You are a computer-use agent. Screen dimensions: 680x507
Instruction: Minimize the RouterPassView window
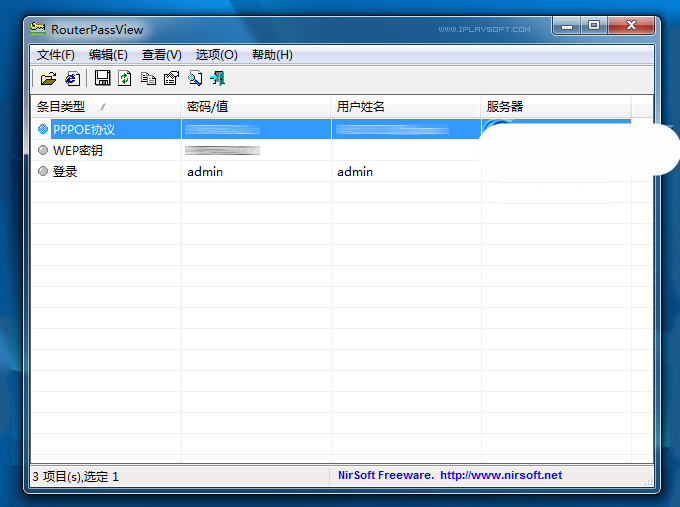click(x=566, y=26)
